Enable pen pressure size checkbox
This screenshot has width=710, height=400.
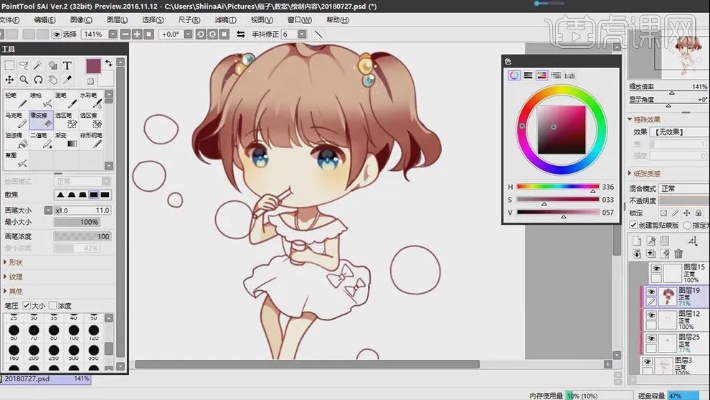coord(27,305)
